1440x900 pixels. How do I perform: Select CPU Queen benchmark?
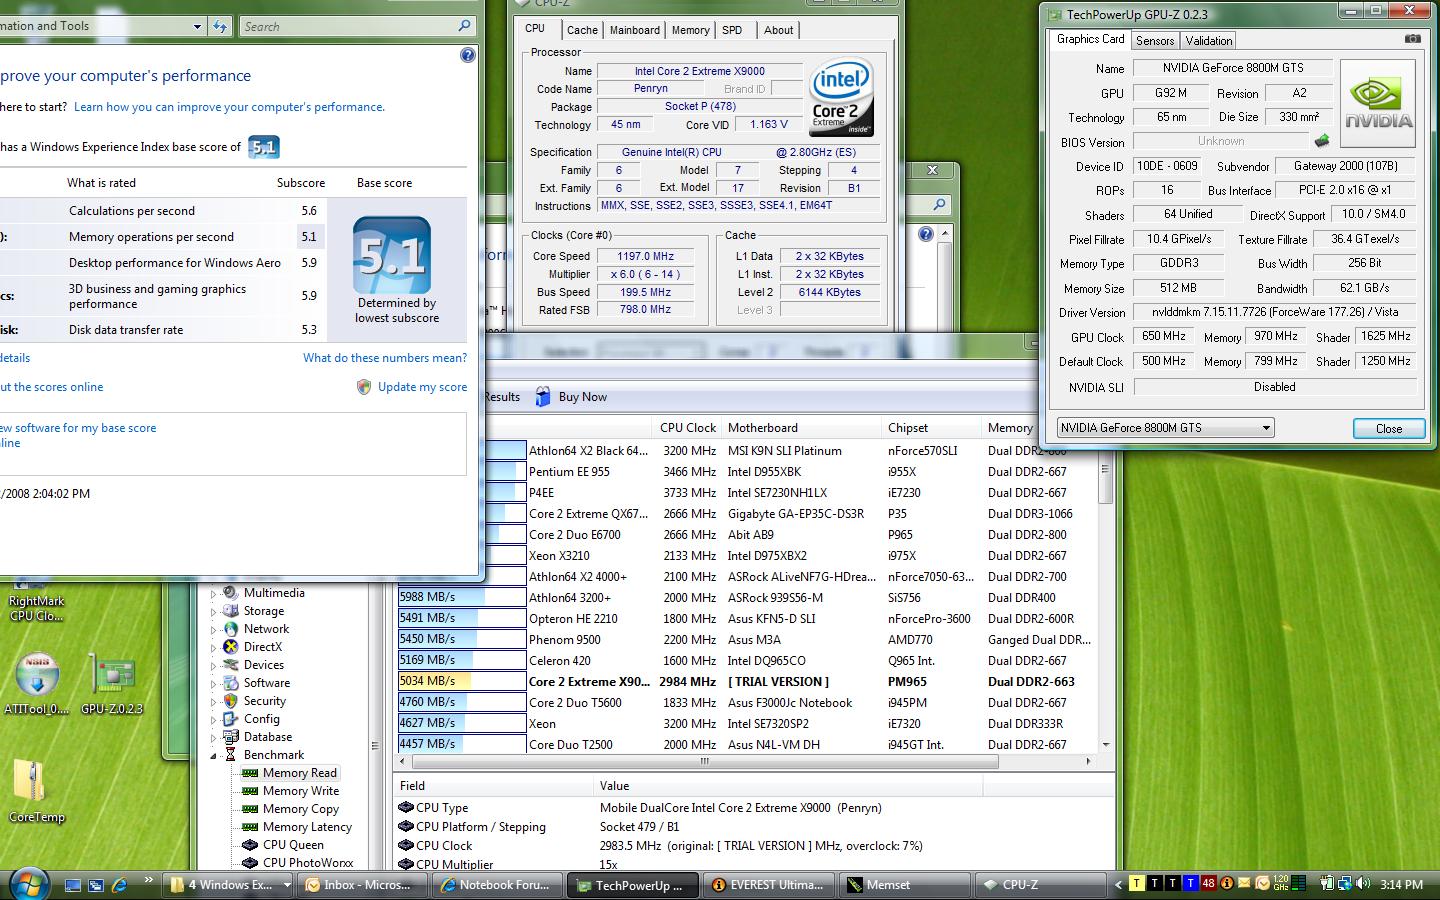click(x=293, y=845)
